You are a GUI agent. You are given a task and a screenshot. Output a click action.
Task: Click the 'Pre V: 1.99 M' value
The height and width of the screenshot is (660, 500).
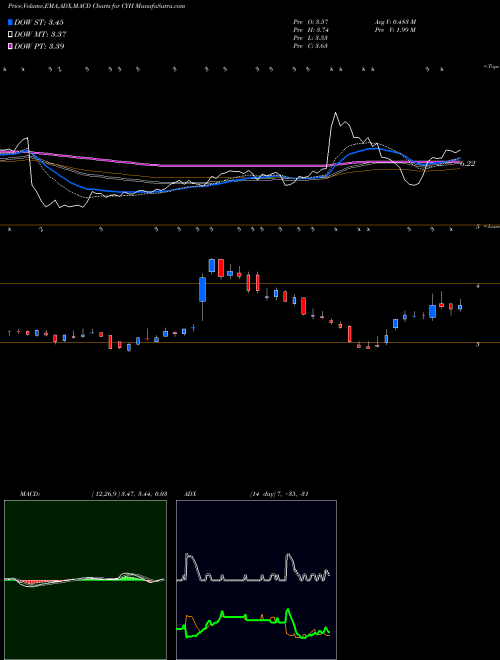pos(395,30)
